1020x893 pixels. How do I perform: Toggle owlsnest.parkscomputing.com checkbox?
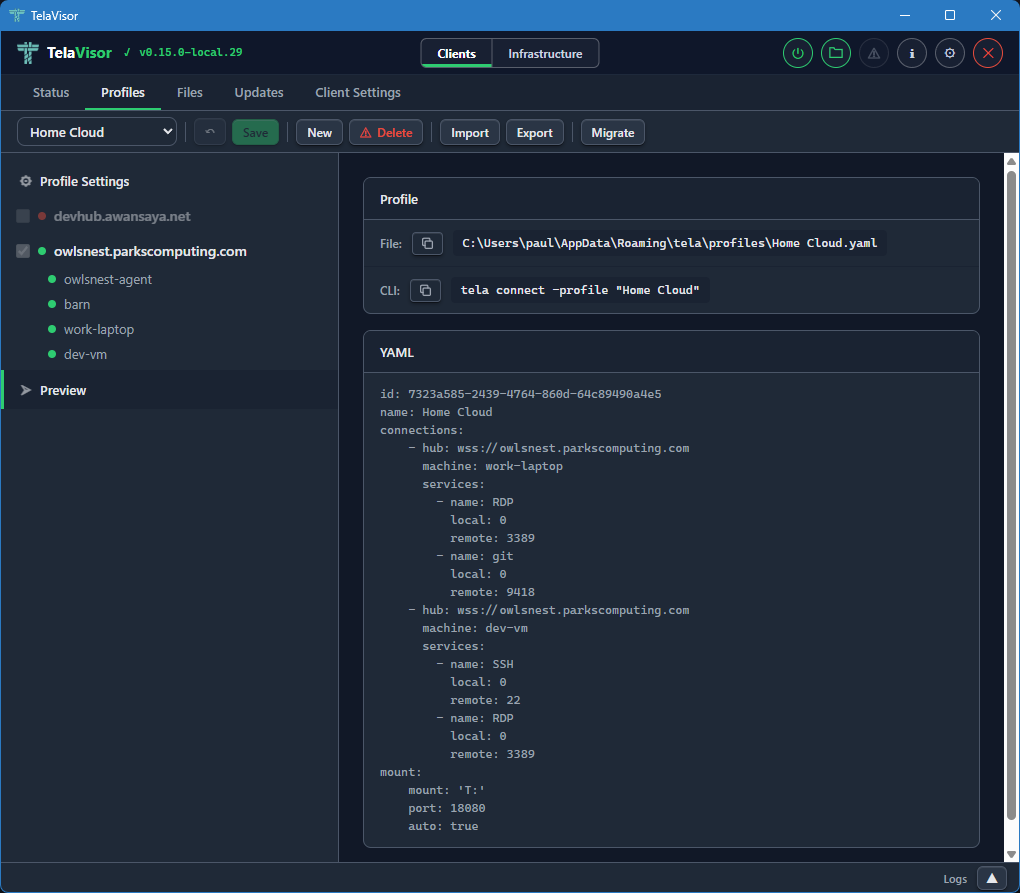coord(23,251)
